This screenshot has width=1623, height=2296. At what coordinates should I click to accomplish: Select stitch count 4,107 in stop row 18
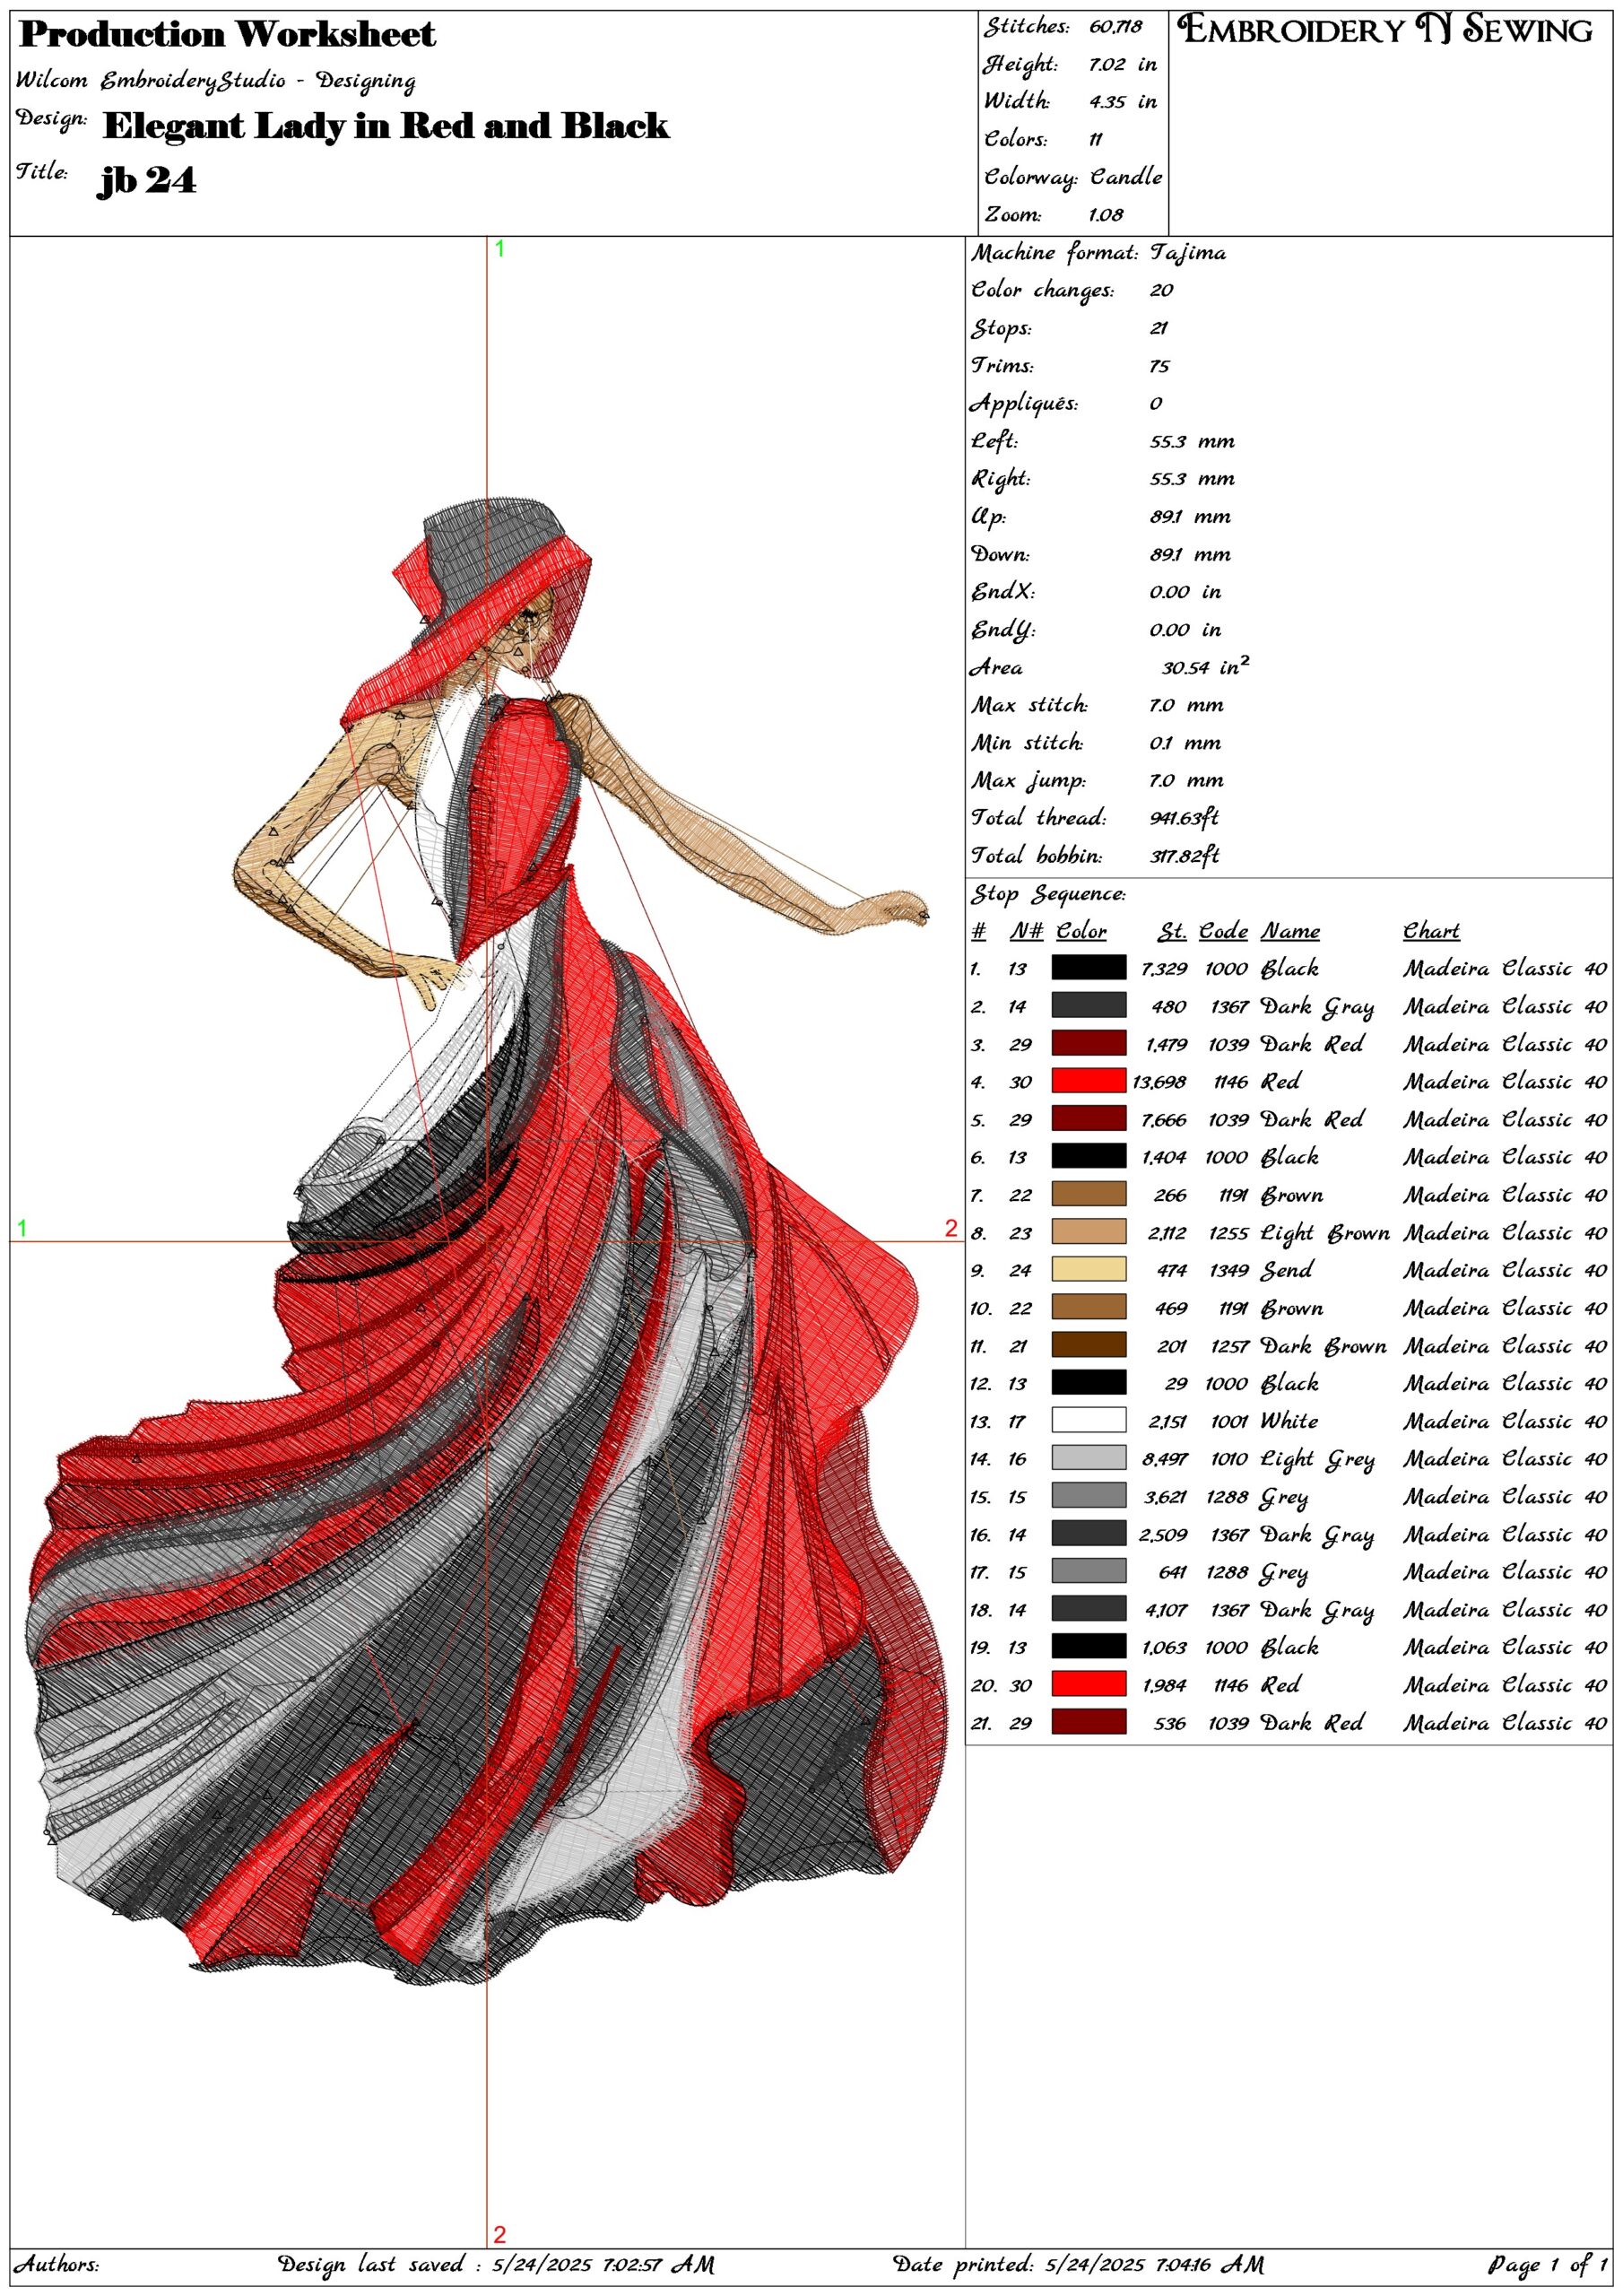click(x=1165, y=1611)
